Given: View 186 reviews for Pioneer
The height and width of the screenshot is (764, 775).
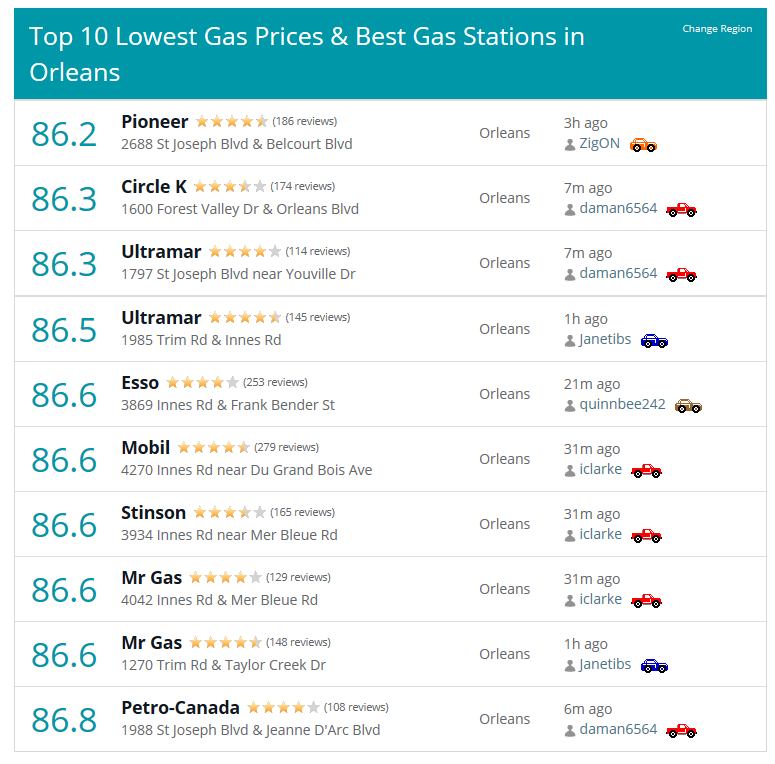Looking at the screenshot, I should (304, 121).
